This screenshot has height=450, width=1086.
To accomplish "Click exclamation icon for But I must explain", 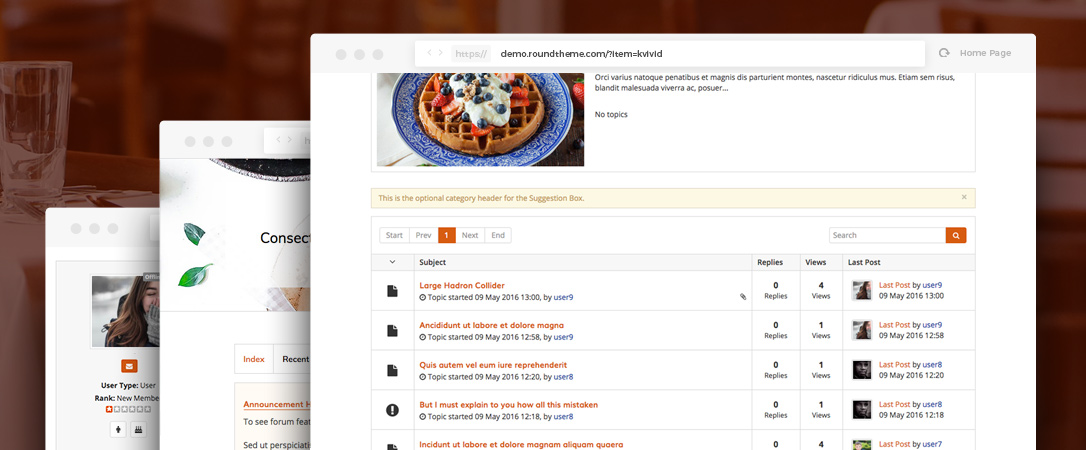I will [392, 411].
